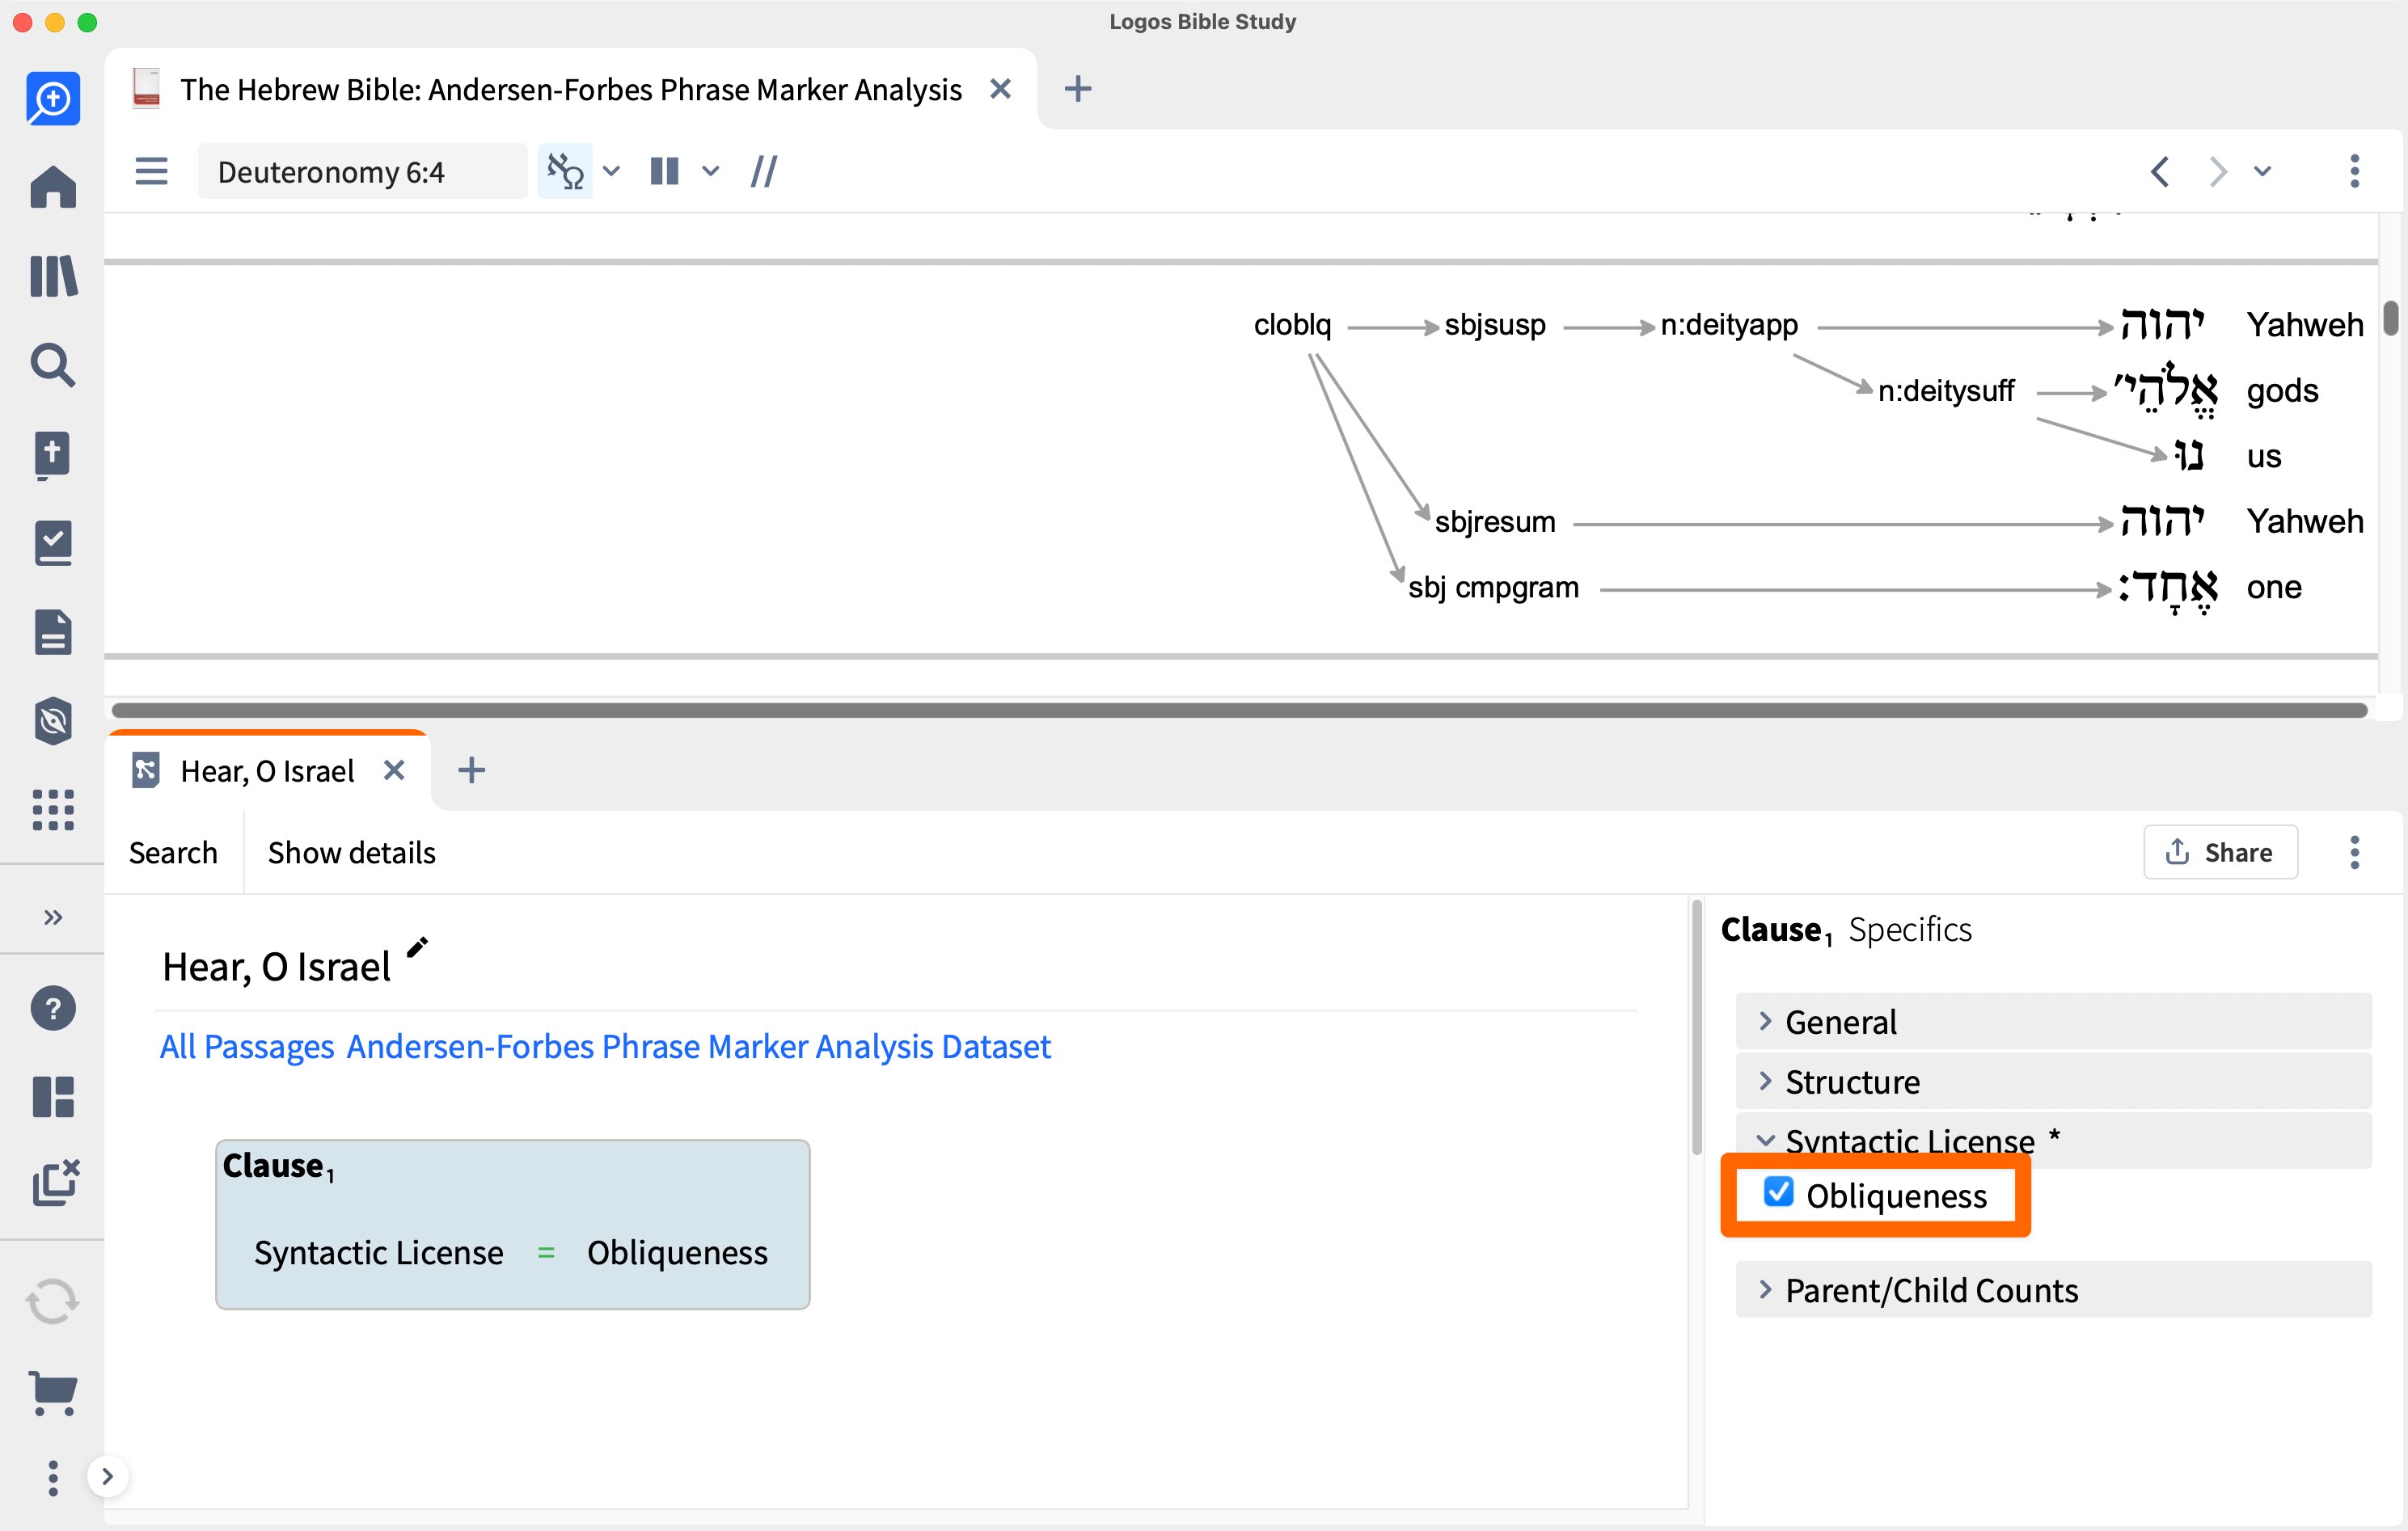
Task: Open the Library books icon
Action: tap(53, 276)
